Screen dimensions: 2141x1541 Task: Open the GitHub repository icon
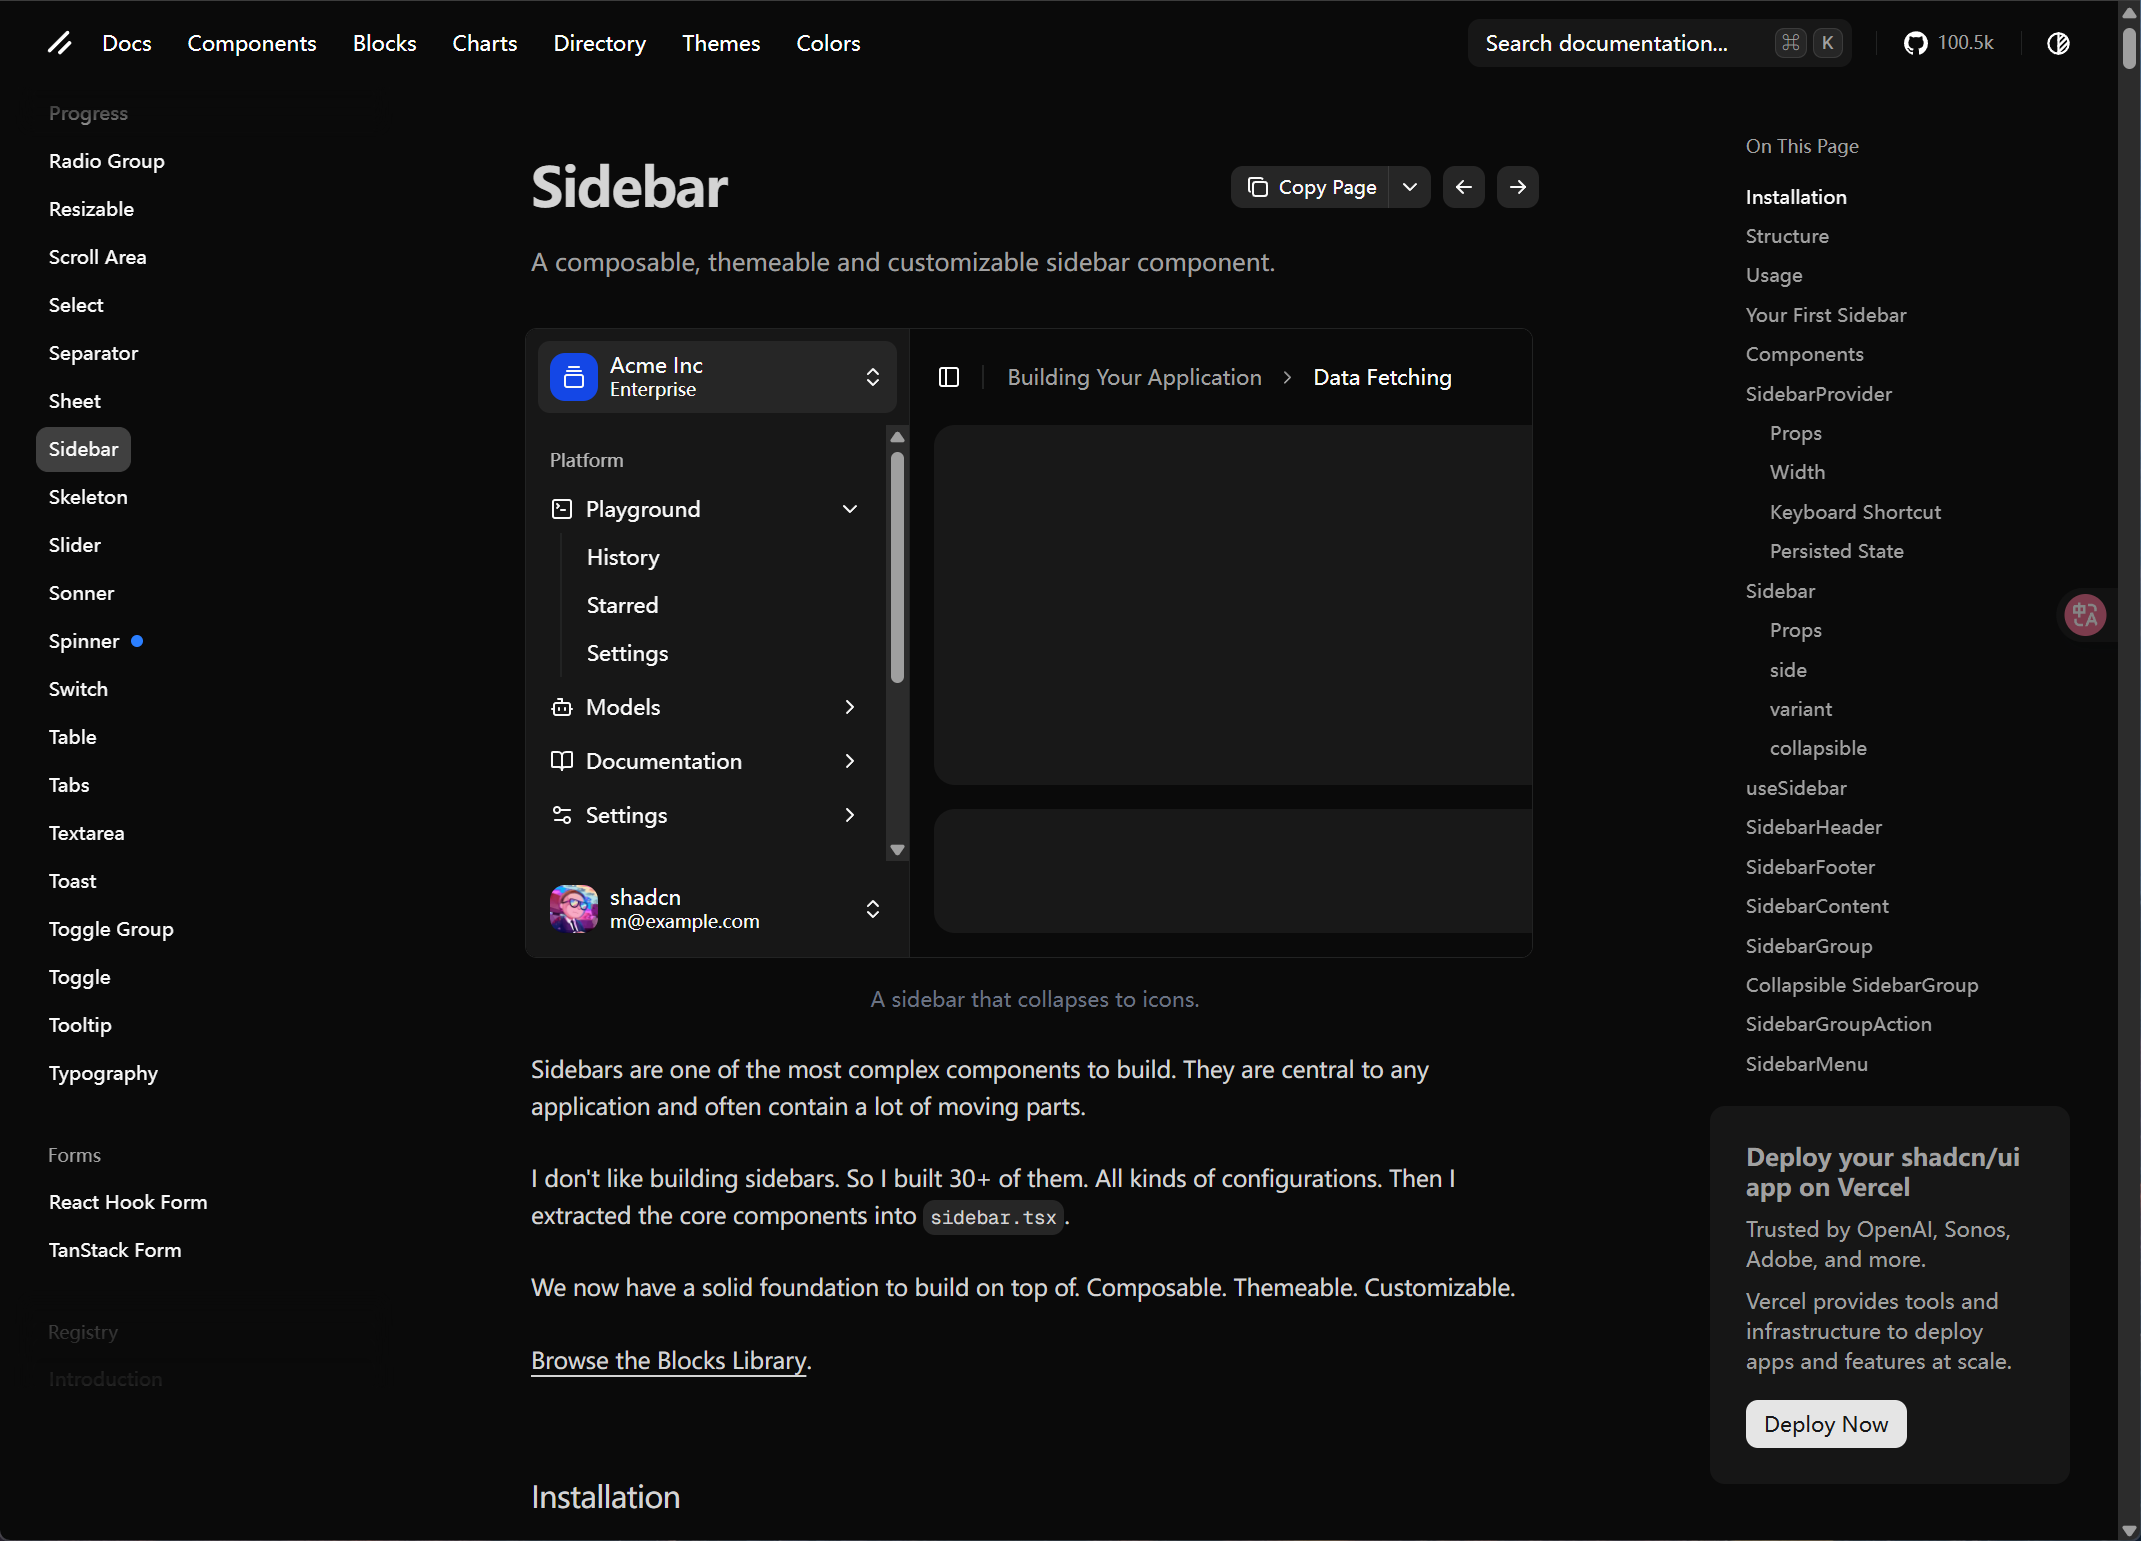coord(1914,43)
